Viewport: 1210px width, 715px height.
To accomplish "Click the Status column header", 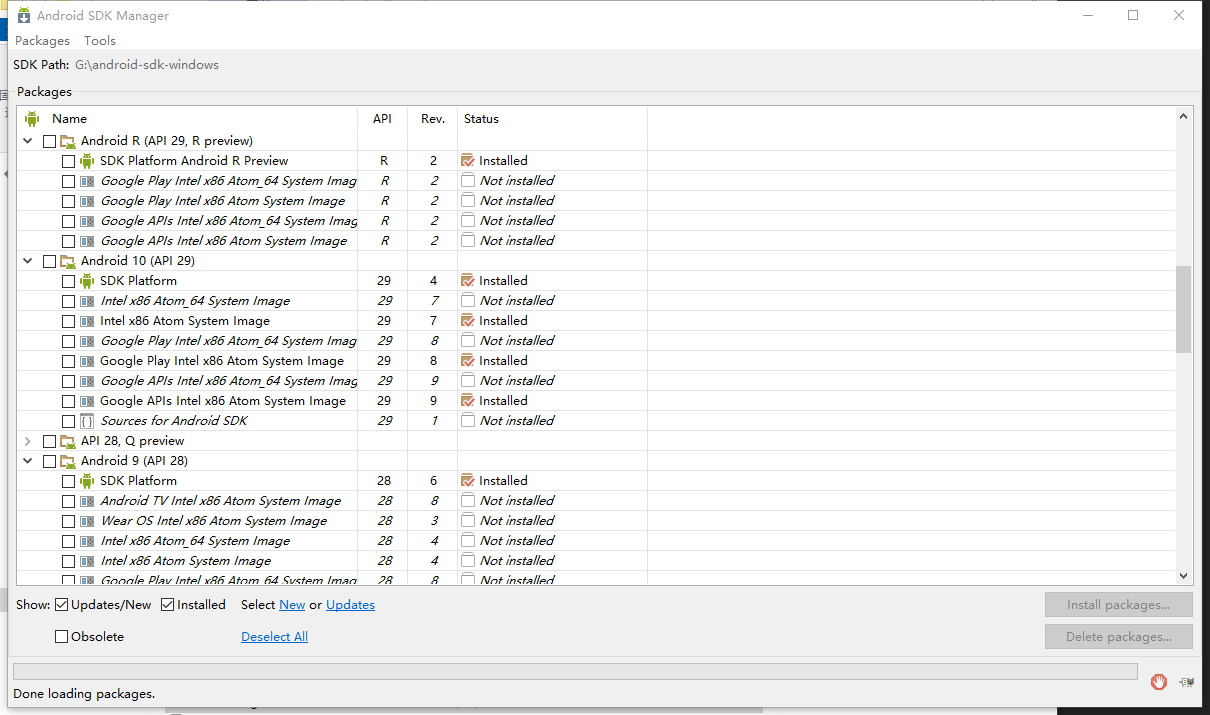I will pos(552,119).
